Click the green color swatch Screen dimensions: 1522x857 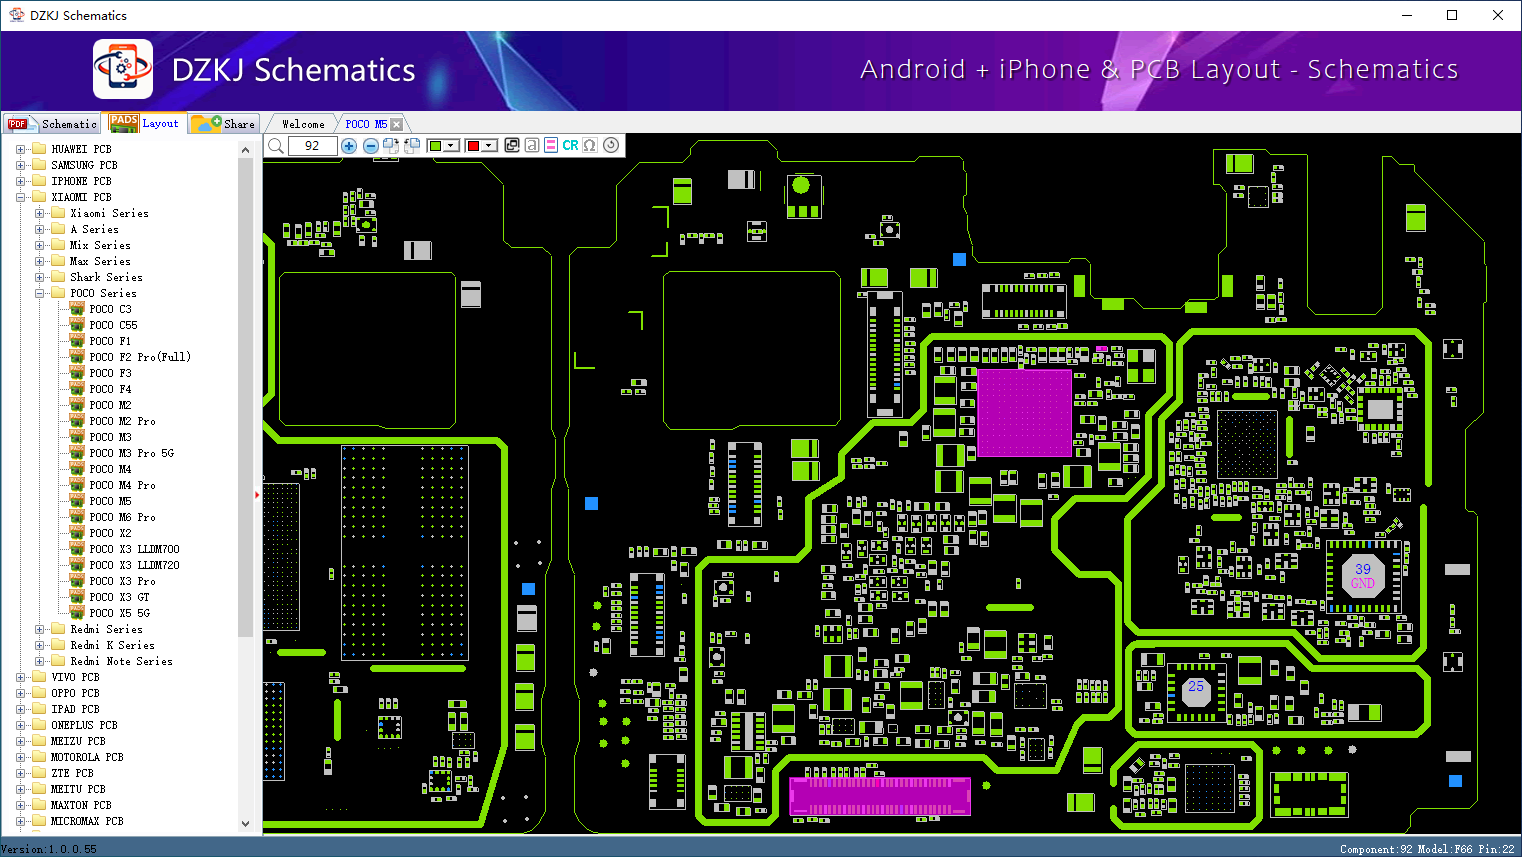point(435,146)
